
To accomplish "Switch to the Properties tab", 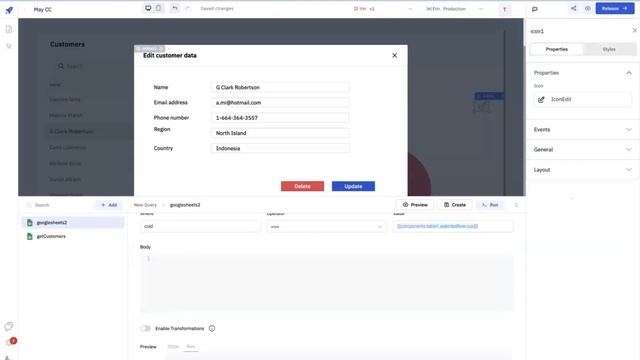I will pyautogui.click(x=557, y=49).
